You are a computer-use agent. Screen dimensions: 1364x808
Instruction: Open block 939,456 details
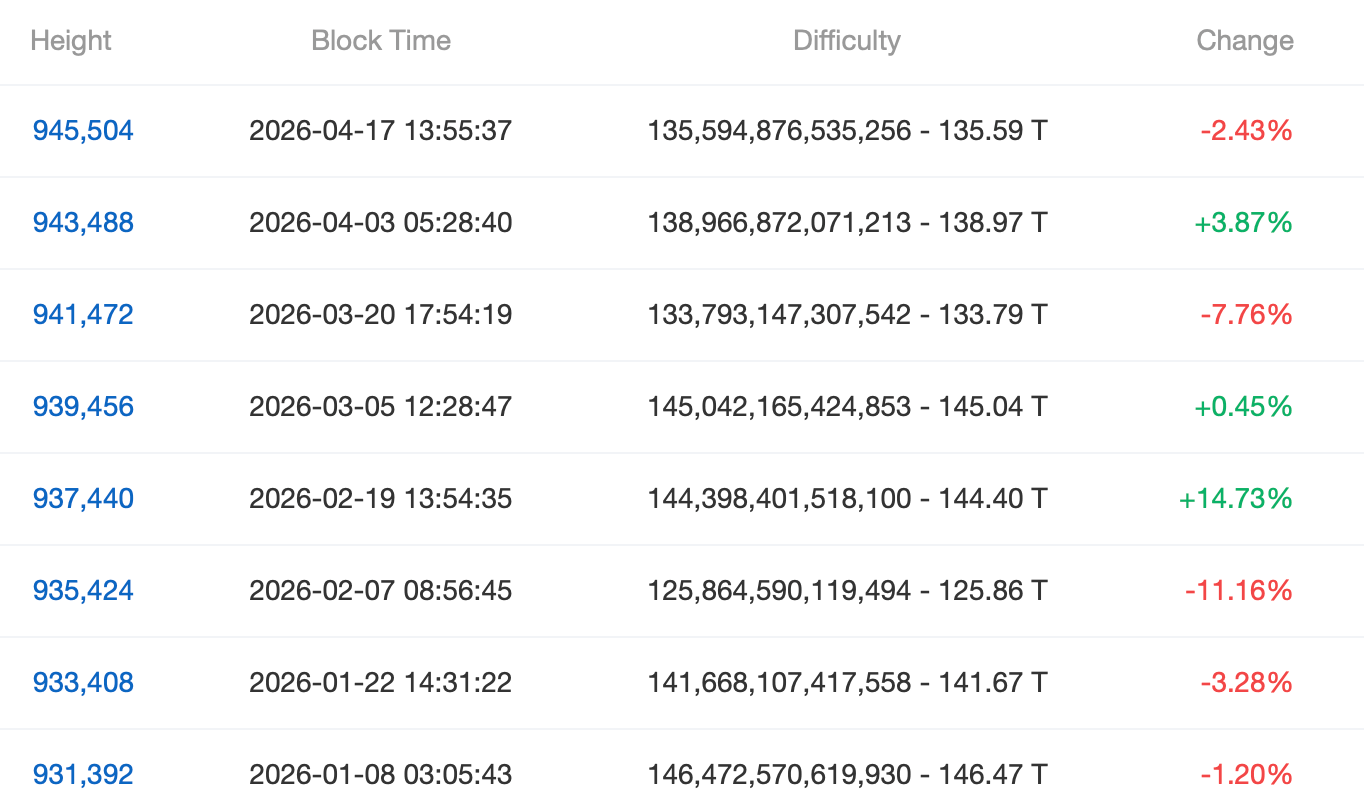(x=82, y=406)
